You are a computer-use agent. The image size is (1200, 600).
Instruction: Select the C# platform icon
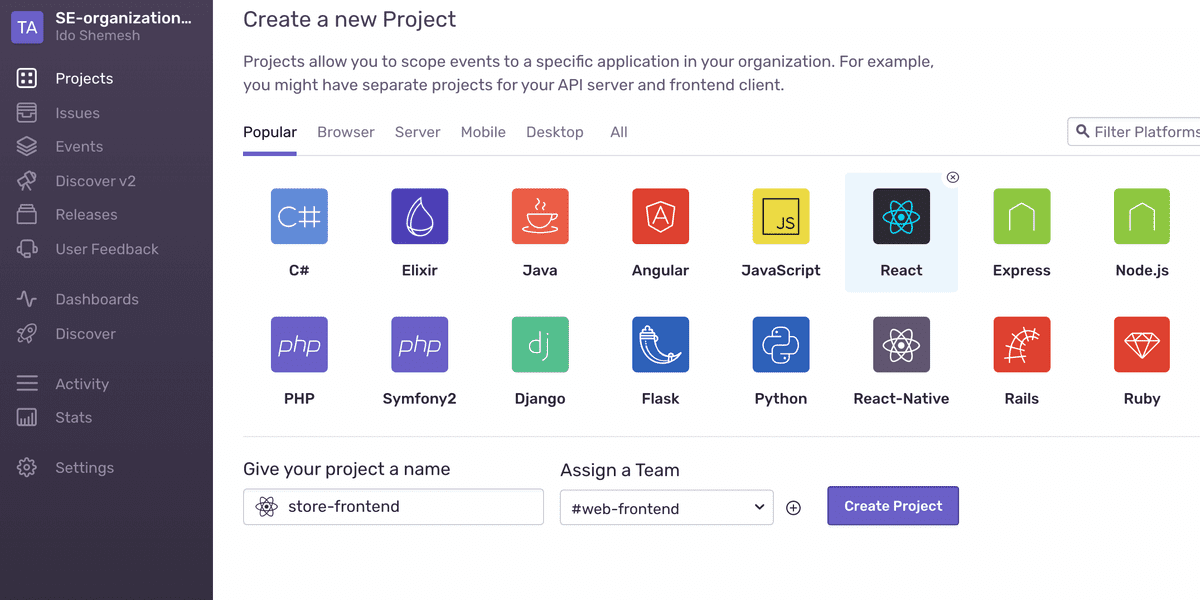(299, 216)
